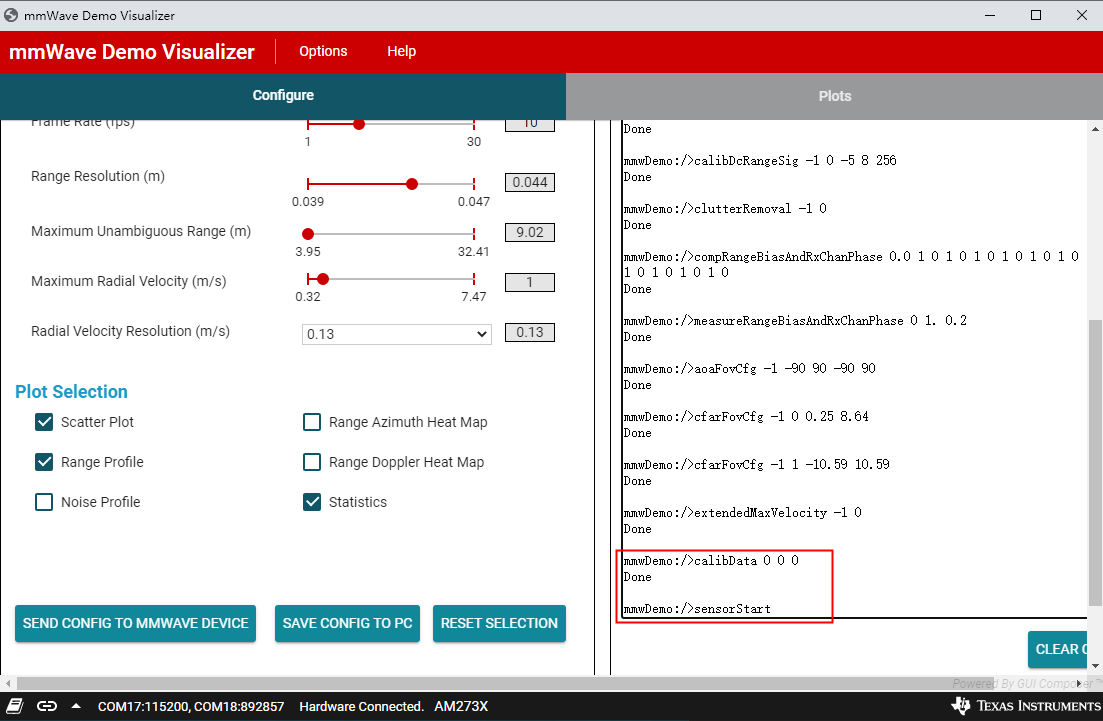Click Send Config to mmWave Device button

(135, 623)
